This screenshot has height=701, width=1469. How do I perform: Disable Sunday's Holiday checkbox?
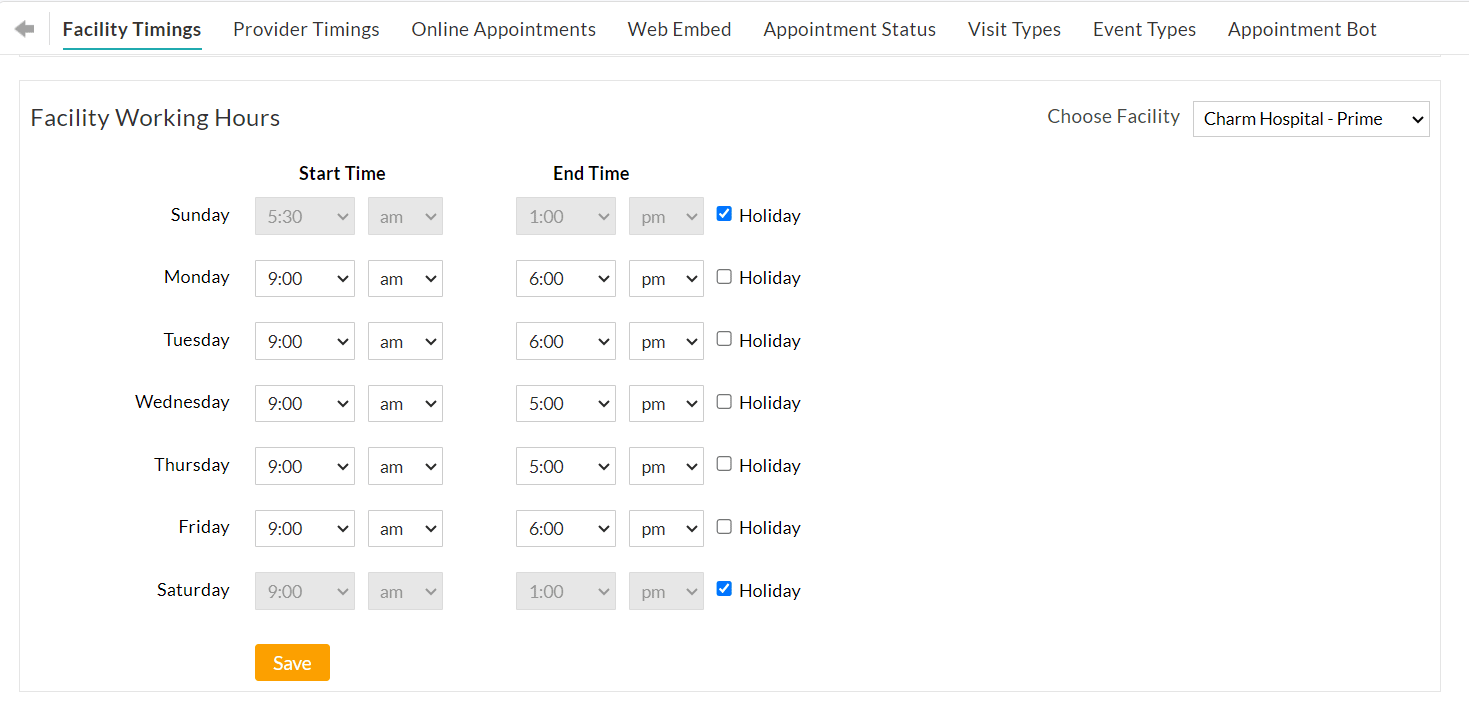(x=724, y=213)
